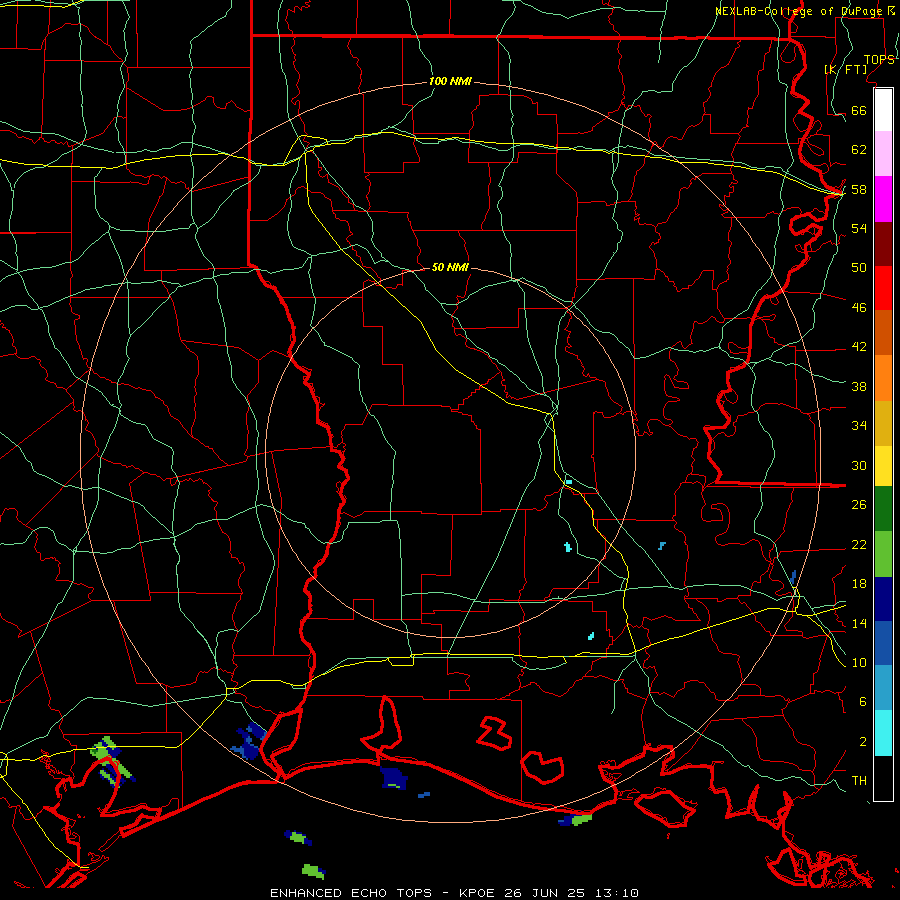This screenshot has height=900, width=900.
Task: Click the "KPOE" radar site identifier
Action: click(479, 893)
